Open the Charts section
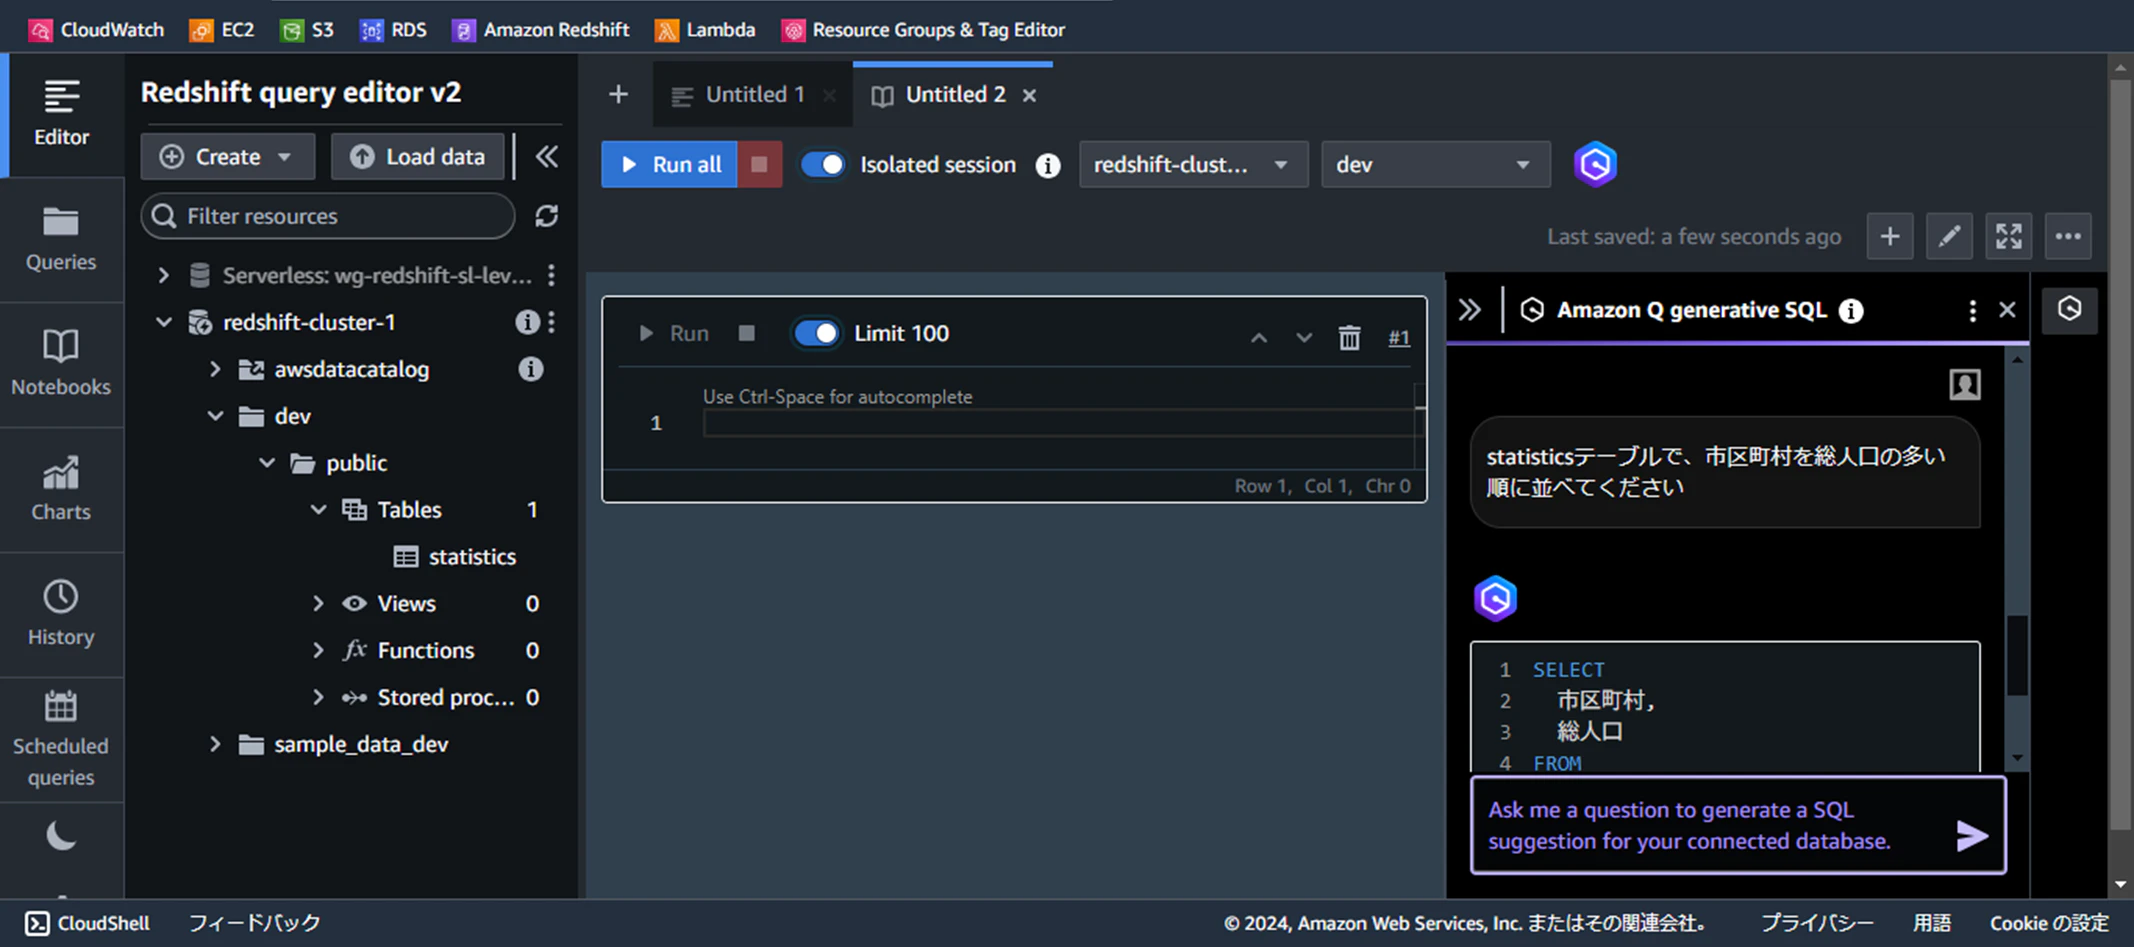Image resolution: width=2134 pixels, height=947 pixels. tap(61, 490)
